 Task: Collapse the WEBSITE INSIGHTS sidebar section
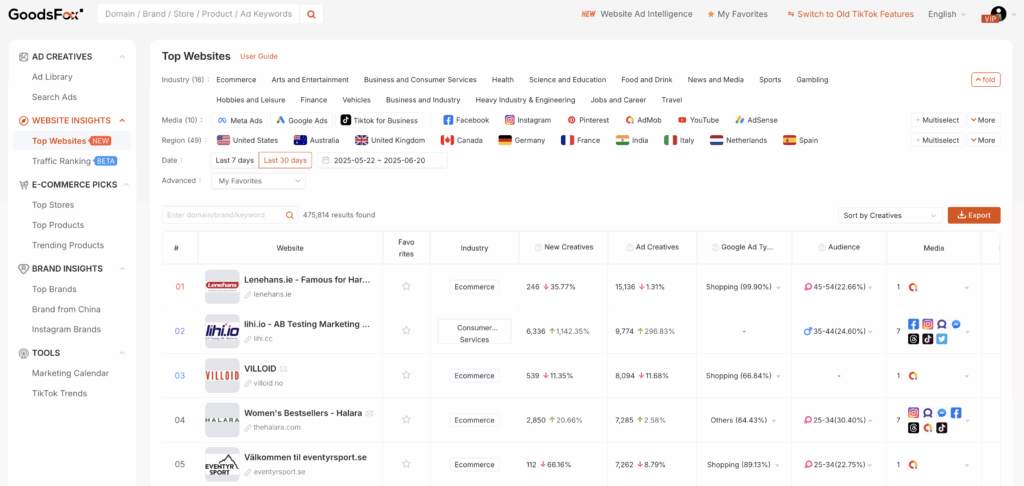pyautogui.click(x=122, y=120)
